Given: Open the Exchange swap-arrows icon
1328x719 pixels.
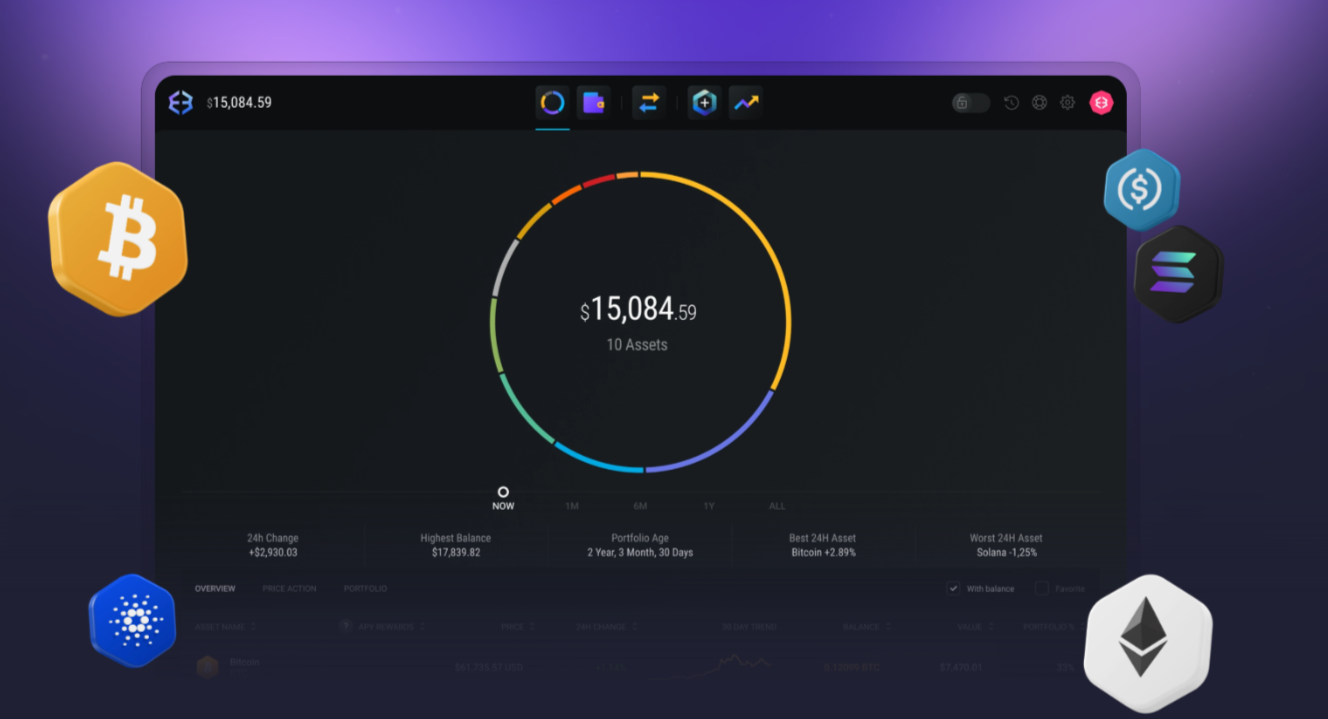Looking at the screenshot, I should (649, 102).
